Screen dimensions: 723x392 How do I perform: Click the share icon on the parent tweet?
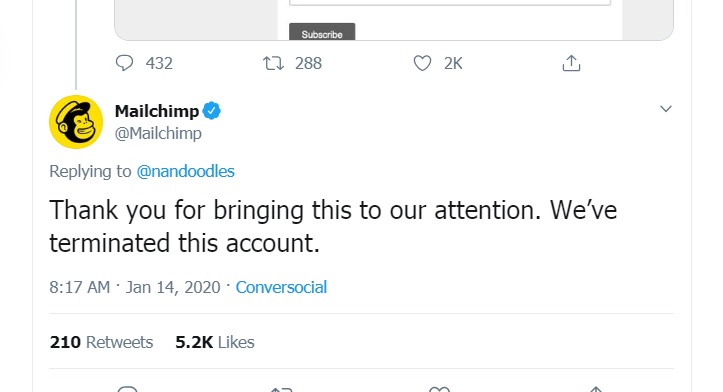[x=571, y=63]
